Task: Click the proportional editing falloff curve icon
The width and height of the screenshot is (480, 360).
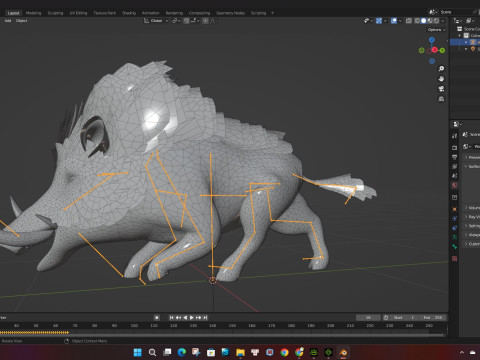Action: [x=213, y=21]
